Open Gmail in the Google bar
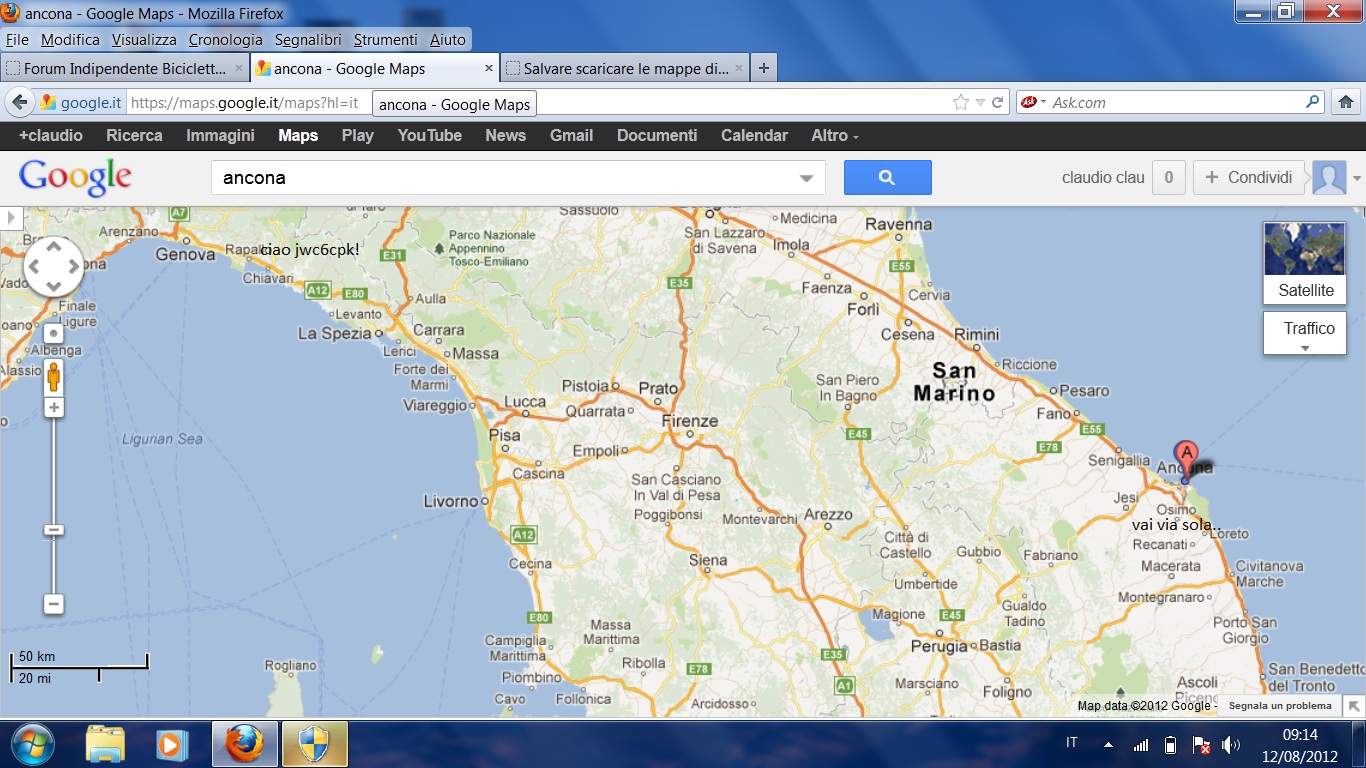 [x=571, y=135]
